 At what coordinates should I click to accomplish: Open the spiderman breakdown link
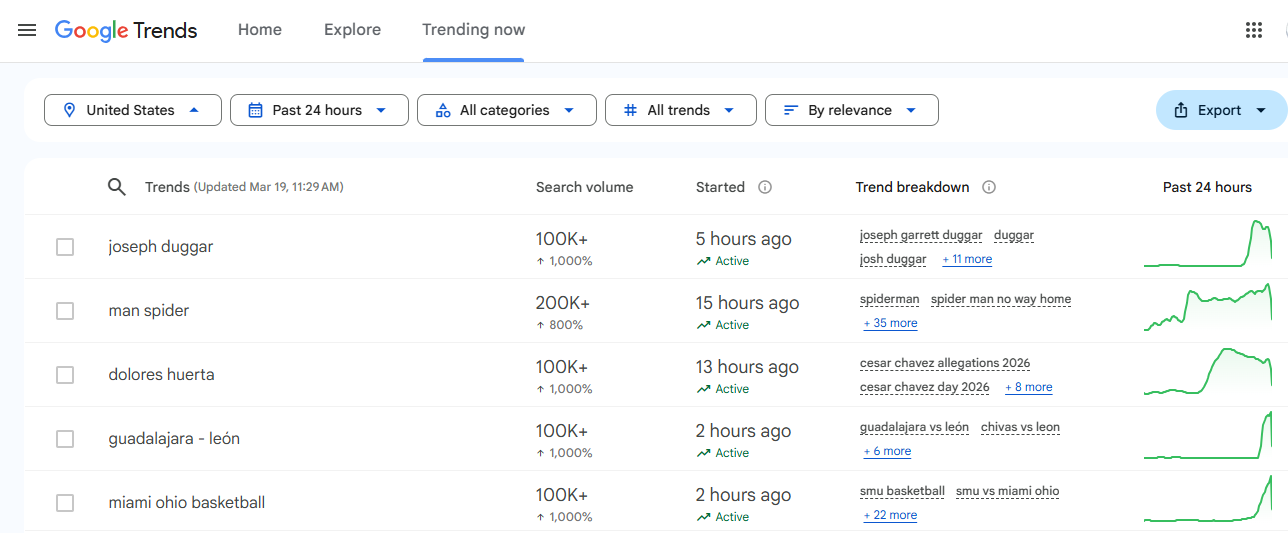click(889, 299)
